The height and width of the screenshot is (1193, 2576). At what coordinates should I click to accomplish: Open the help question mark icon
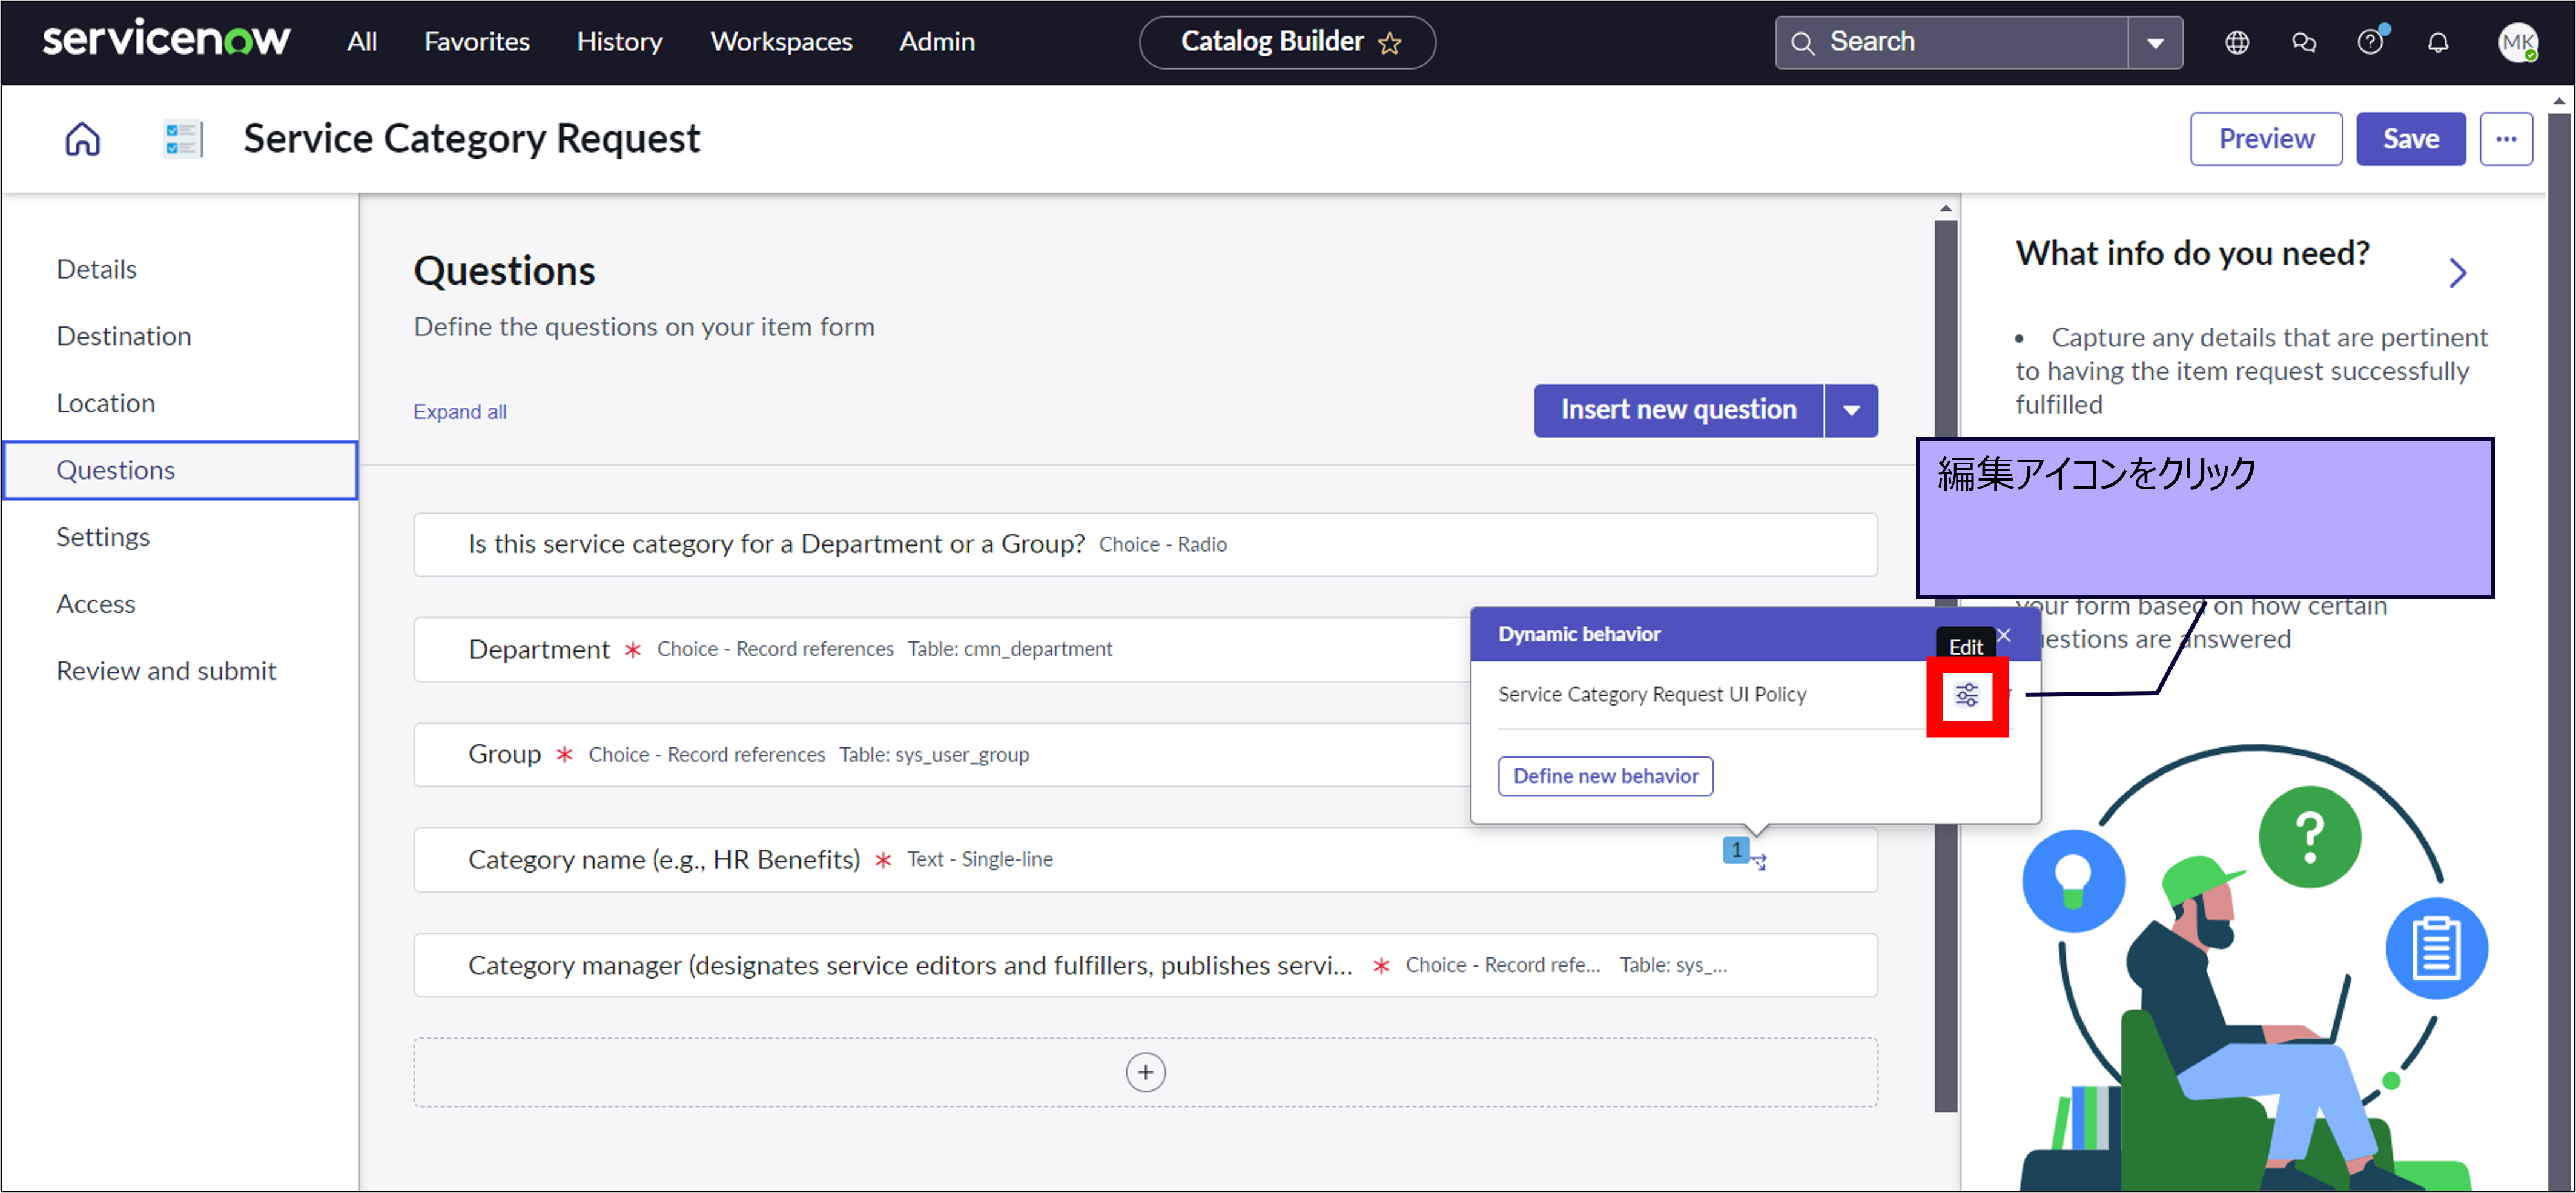tap(2369, 42)
